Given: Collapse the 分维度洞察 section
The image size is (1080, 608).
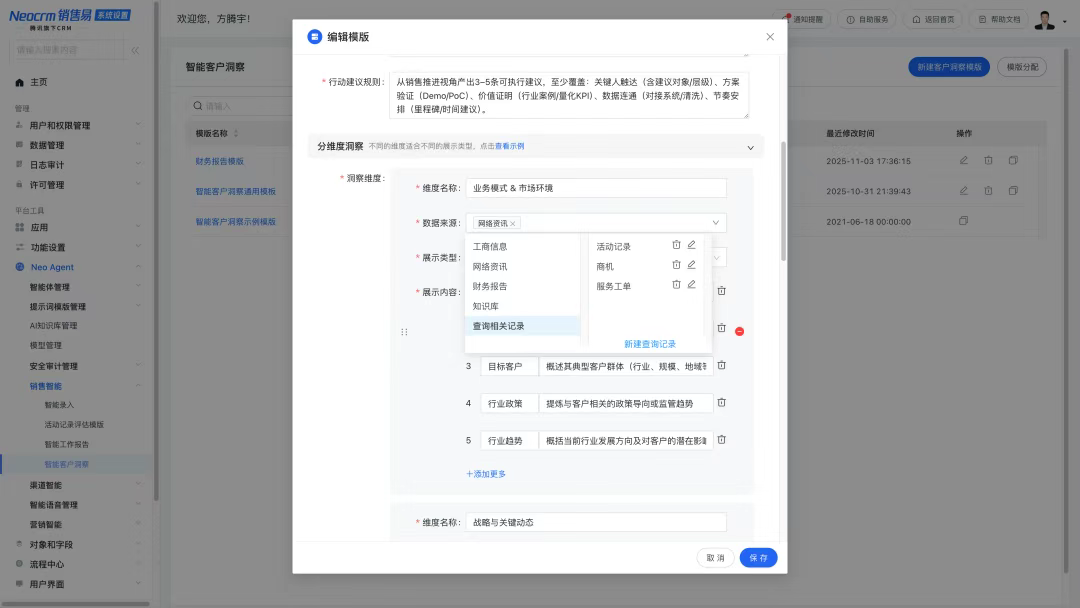Looking at the screenshot, I should [x=750, y=147].
